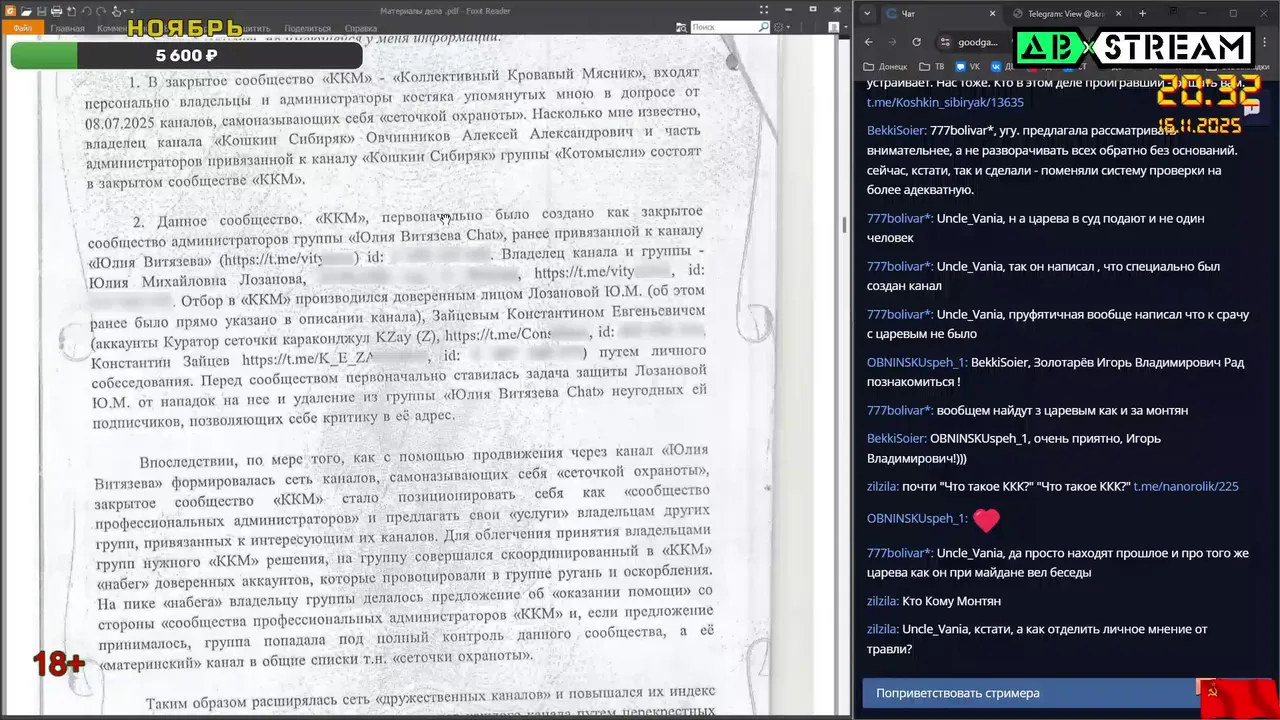This screenshot has height=720, width=1280.
Task: Open browser three-dot menu
Action: pyautogui.click(x=1264, y=42)
